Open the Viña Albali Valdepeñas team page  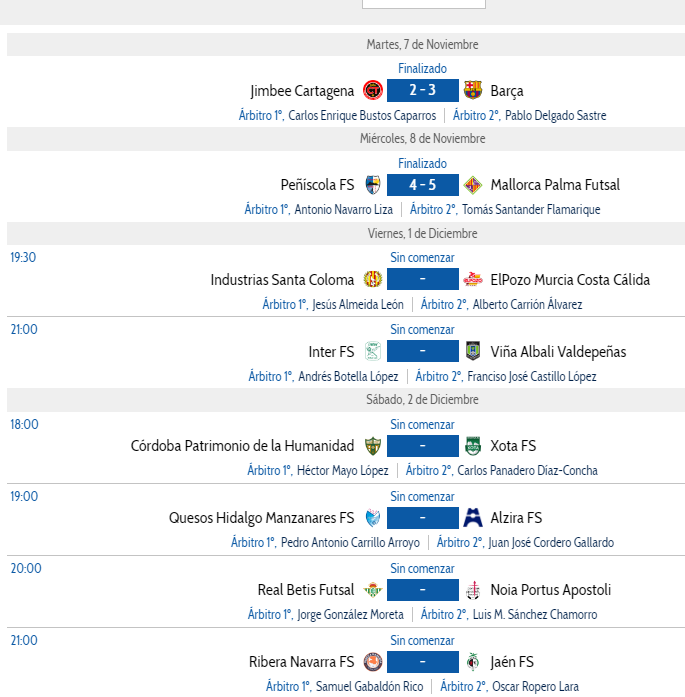(x=558, y=352)
